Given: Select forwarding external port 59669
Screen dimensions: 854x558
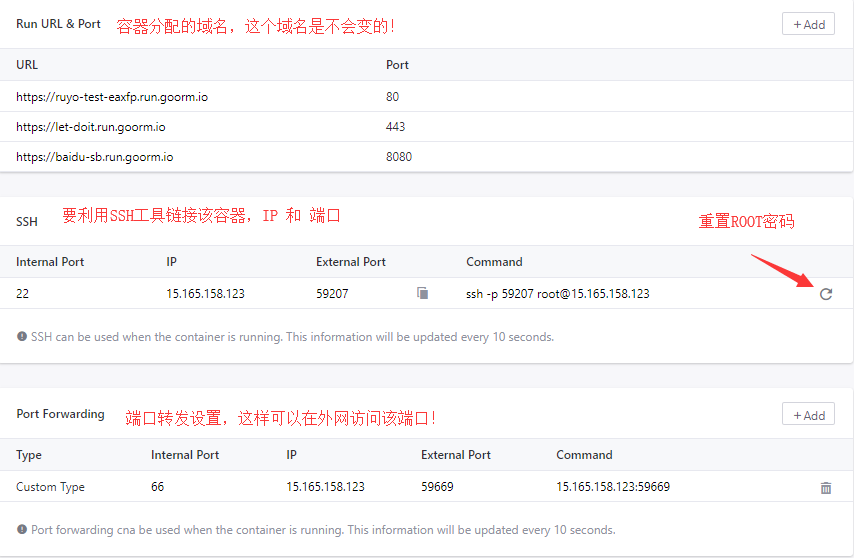Looking at the screenshot, I should [437, 487].
